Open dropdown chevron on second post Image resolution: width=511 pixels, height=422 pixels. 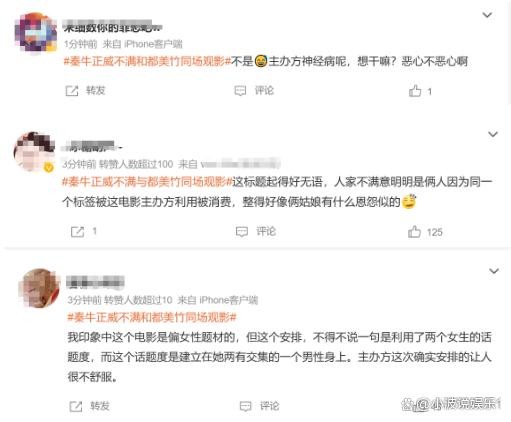coord(493,134)
